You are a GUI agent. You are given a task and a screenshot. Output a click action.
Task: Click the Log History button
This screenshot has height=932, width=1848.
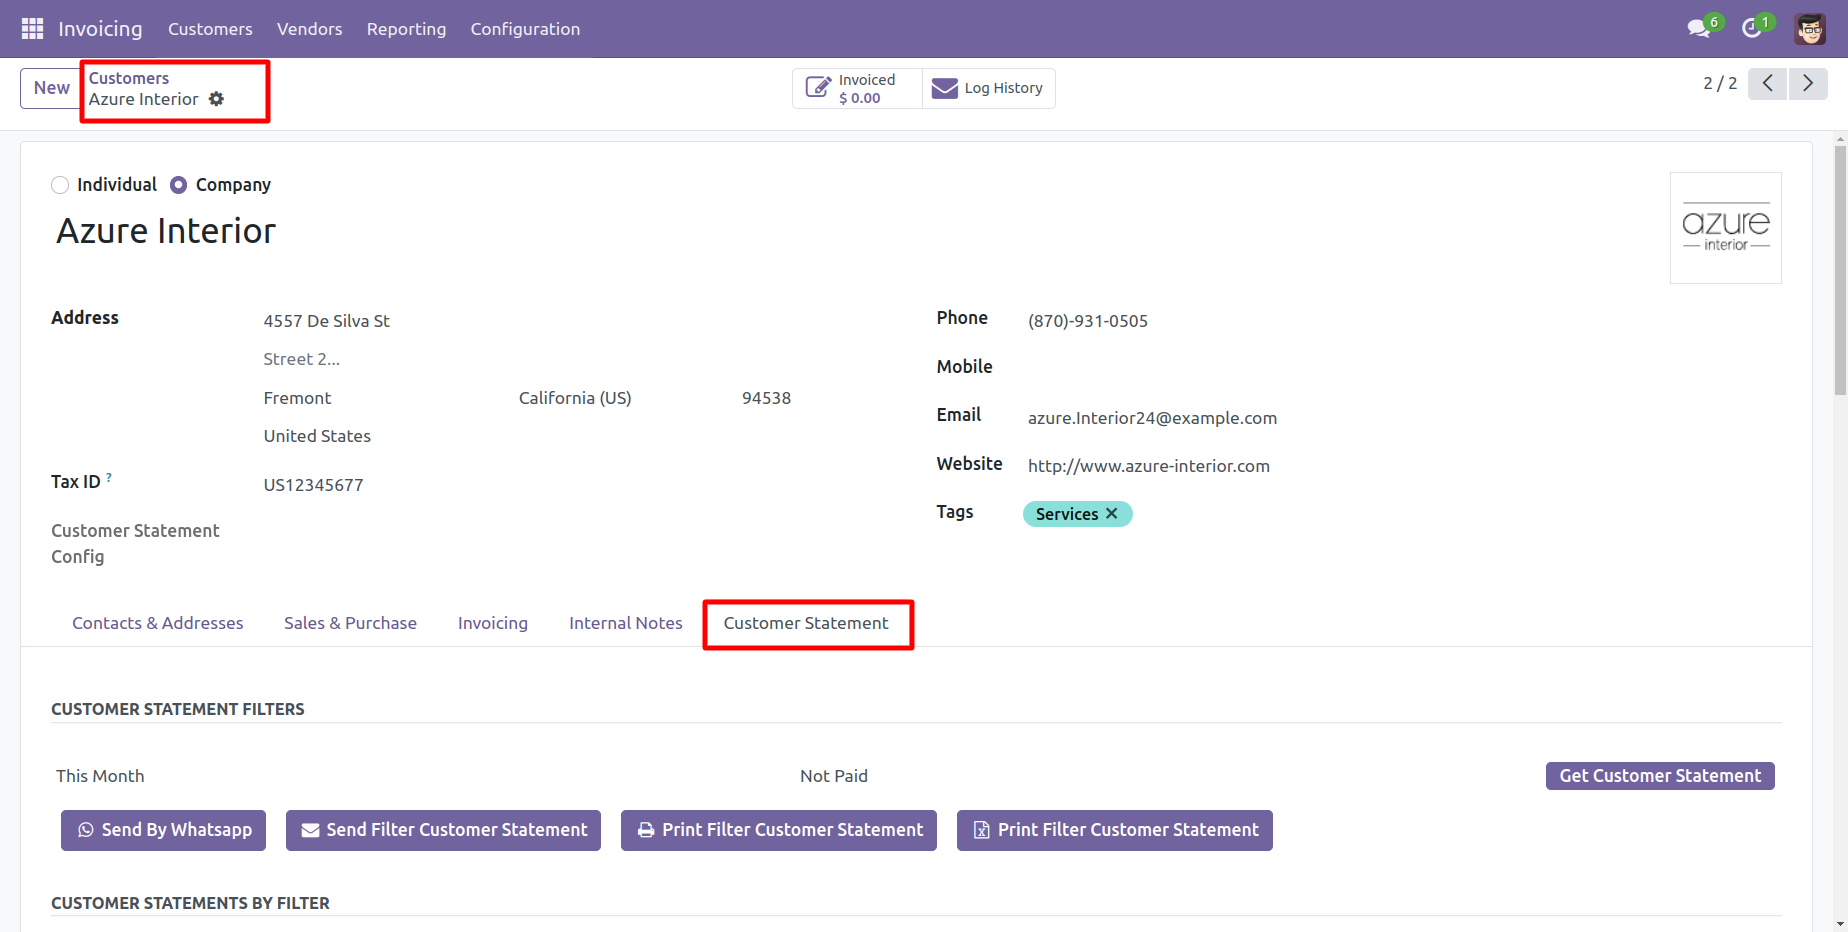988,88
